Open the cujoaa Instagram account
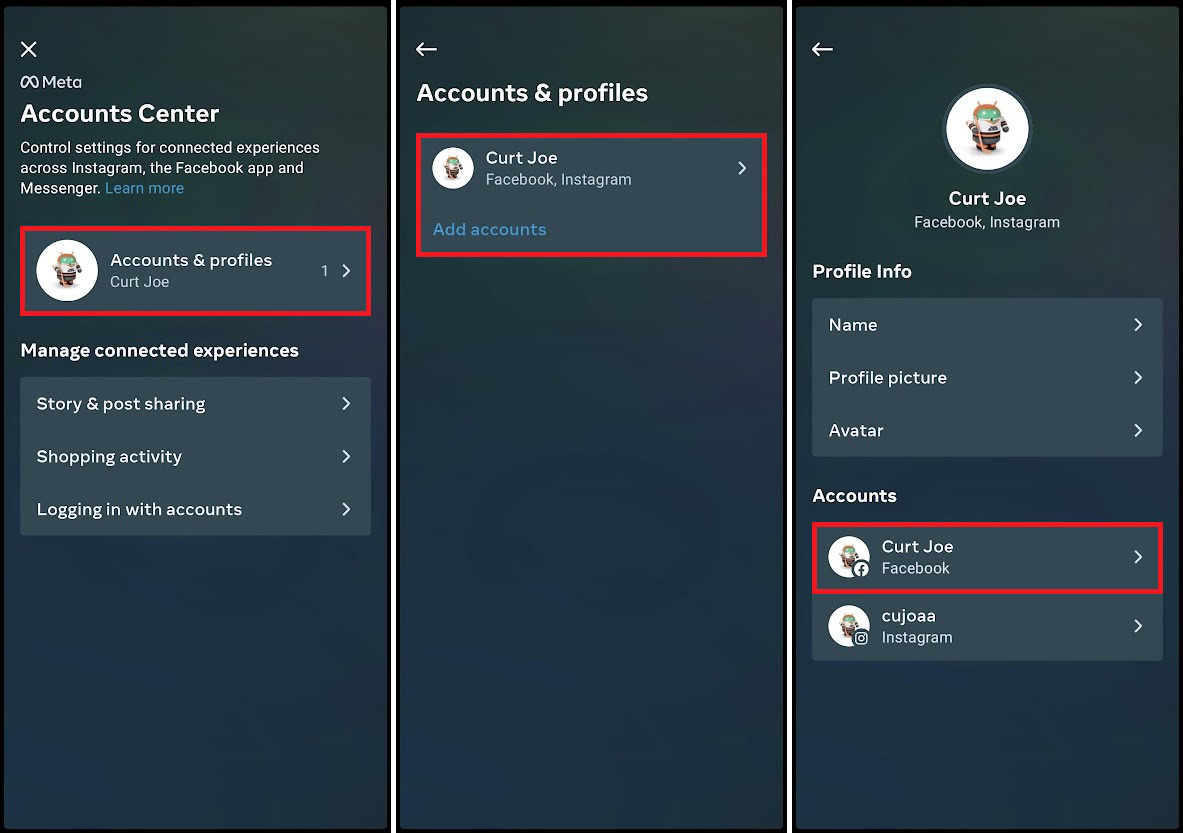Screen dimensions: 1183x833 [987, 627]
